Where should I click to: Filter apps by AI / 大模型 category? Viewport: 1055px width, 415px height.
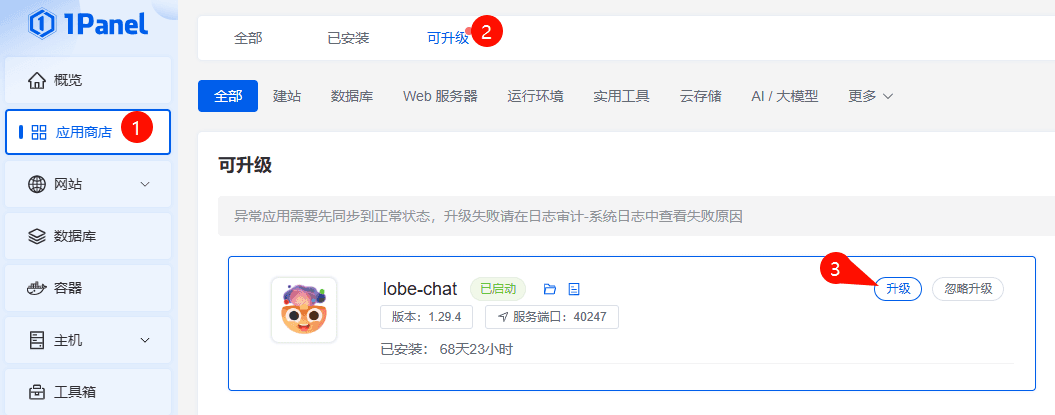pyautogui.click(x=784, y=96)
